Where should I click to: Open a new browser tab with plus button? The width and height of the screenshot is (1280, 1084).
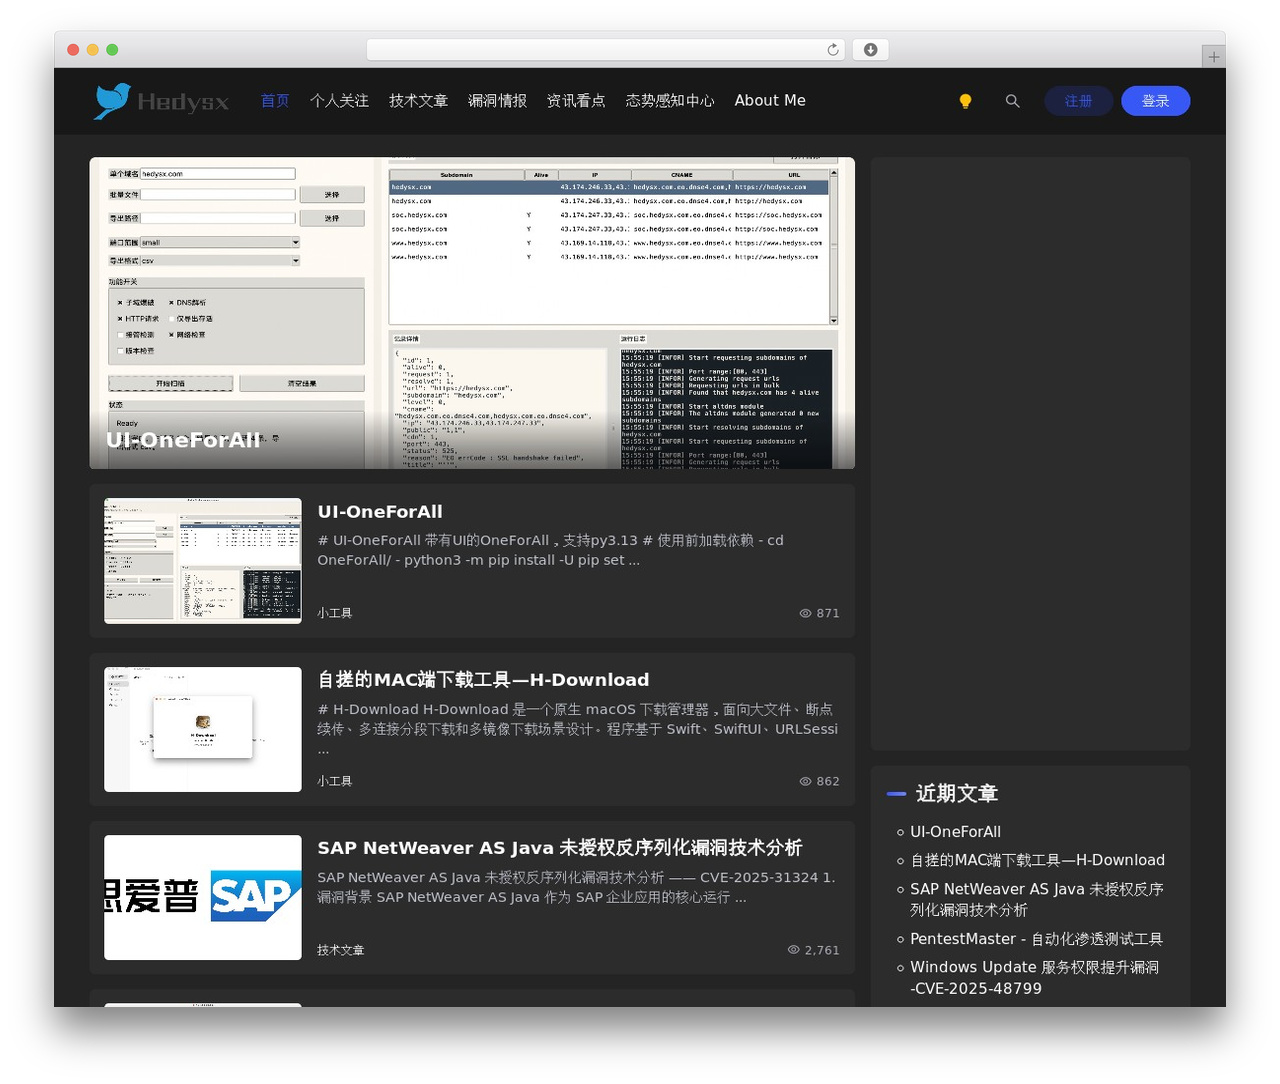point(1213,57)
